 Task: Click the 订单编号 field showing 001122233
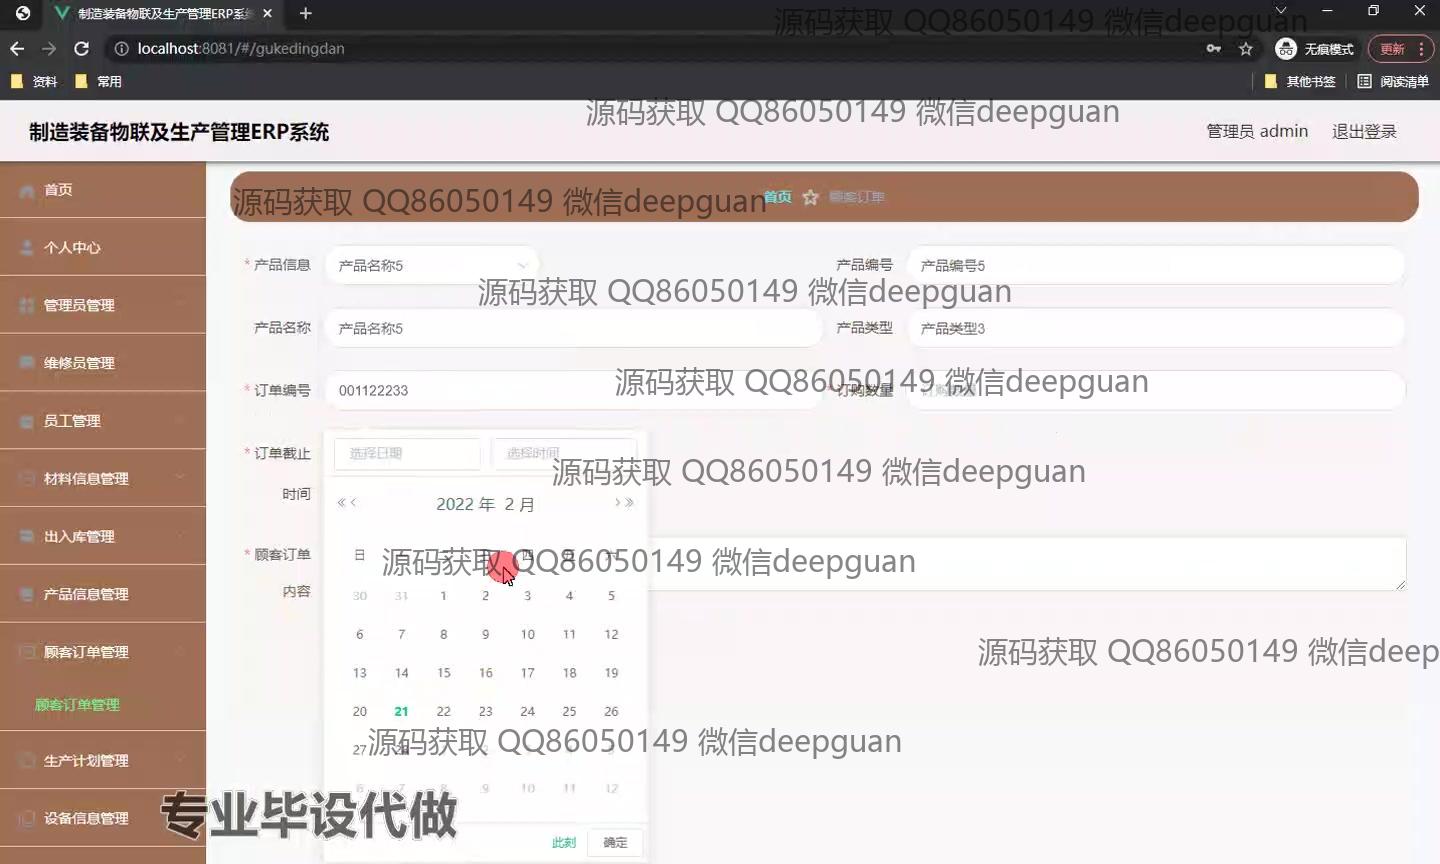[x=572, y=390]
